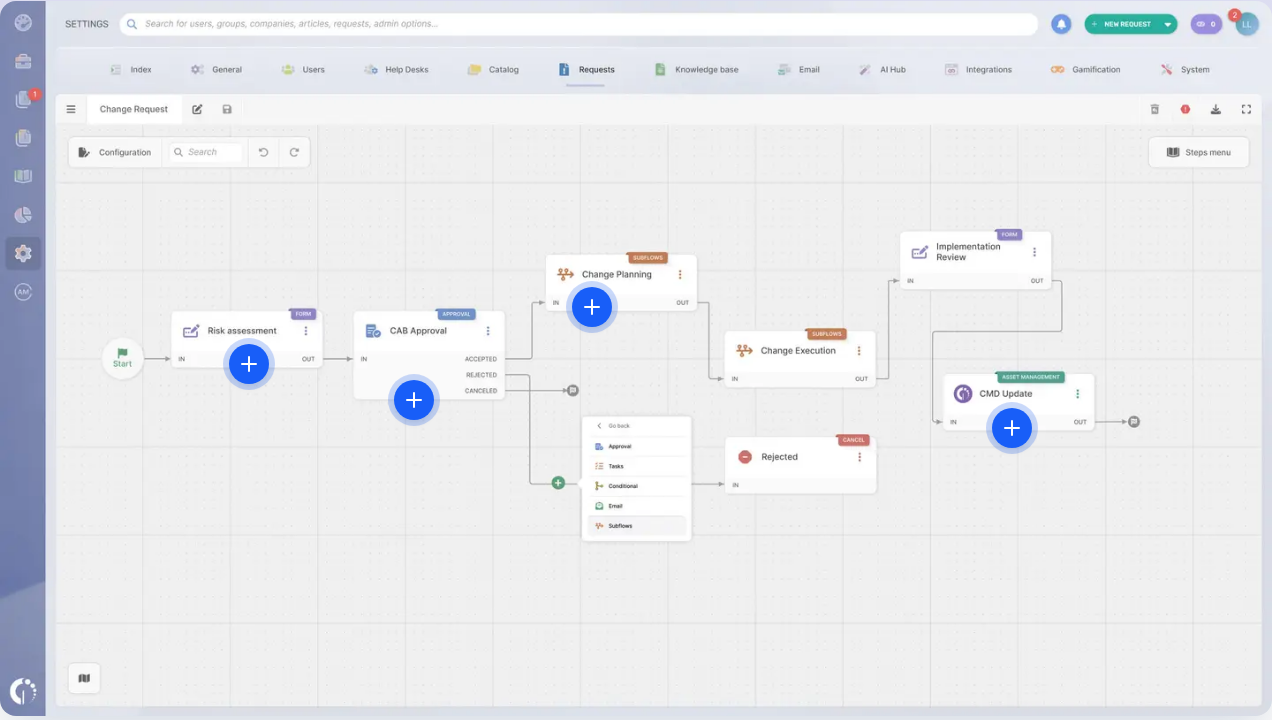Click the download icon
Image resolution: width=1272 pixels, height=720 pixels.
coord(1216,109)
